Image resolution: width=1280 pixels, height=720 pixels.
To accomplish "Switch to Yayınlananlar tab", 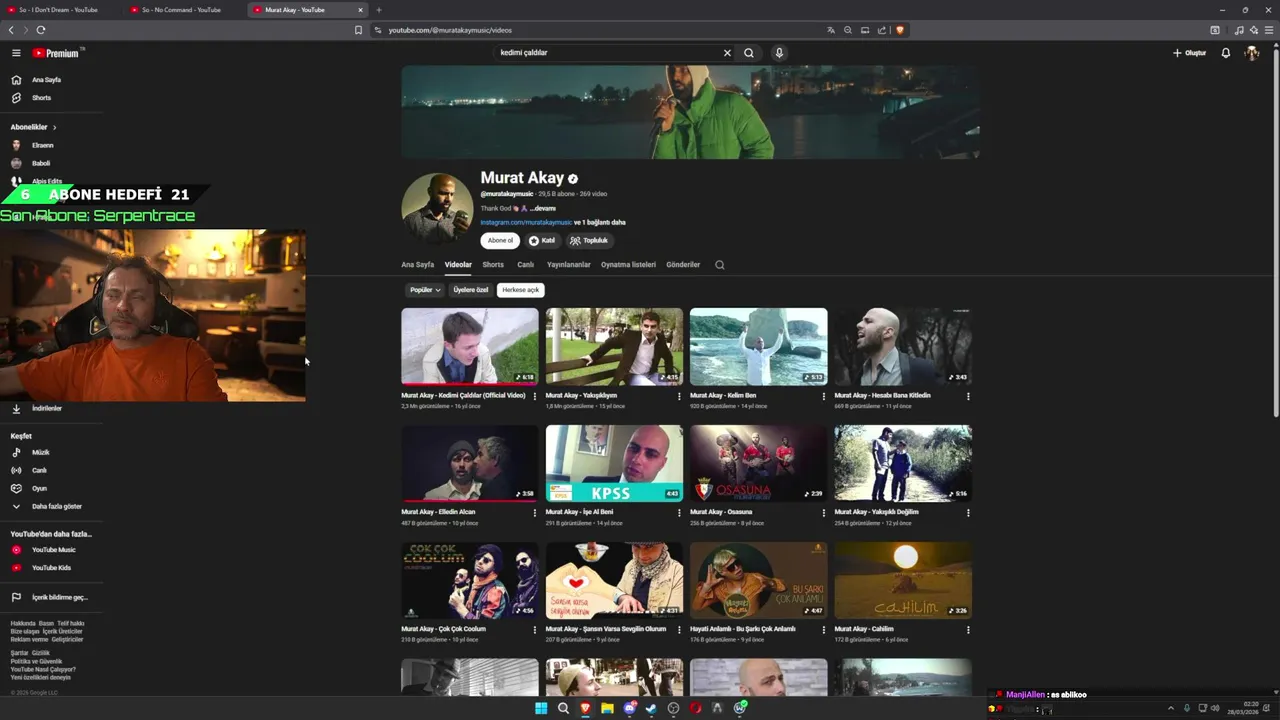I will pos(569,265).
